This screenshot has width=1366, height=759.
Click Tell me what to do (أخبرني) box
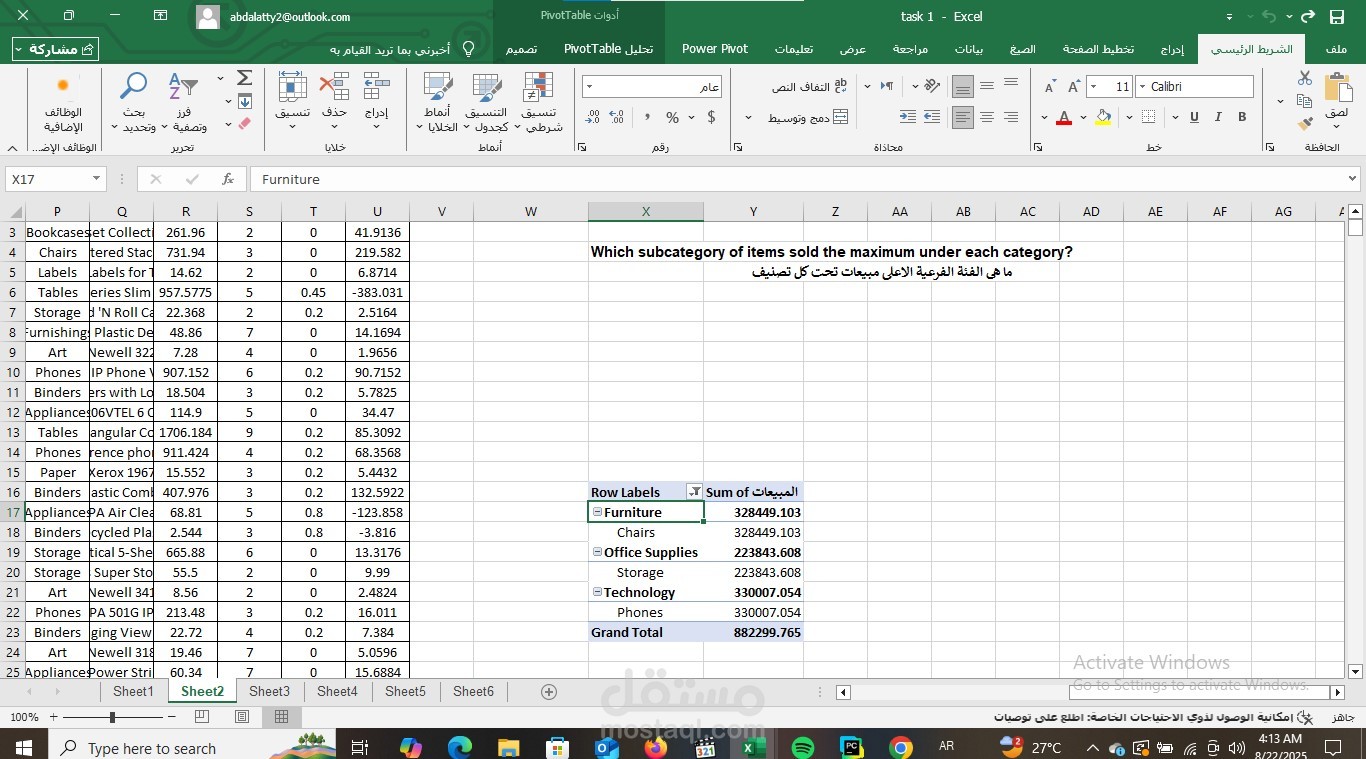(x=402, y=49)
